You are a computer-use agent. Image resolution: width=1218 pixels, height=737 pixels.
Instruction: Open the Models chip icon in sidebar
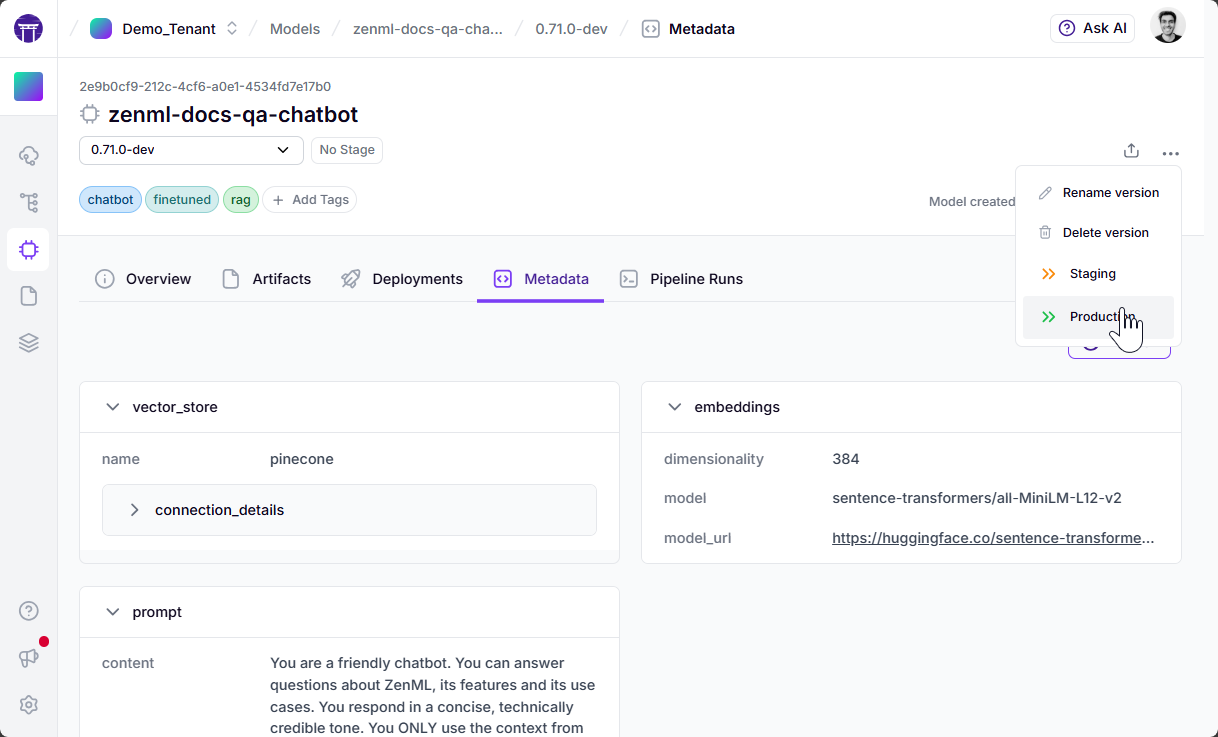pyautogui.click(x=28, y=249)
